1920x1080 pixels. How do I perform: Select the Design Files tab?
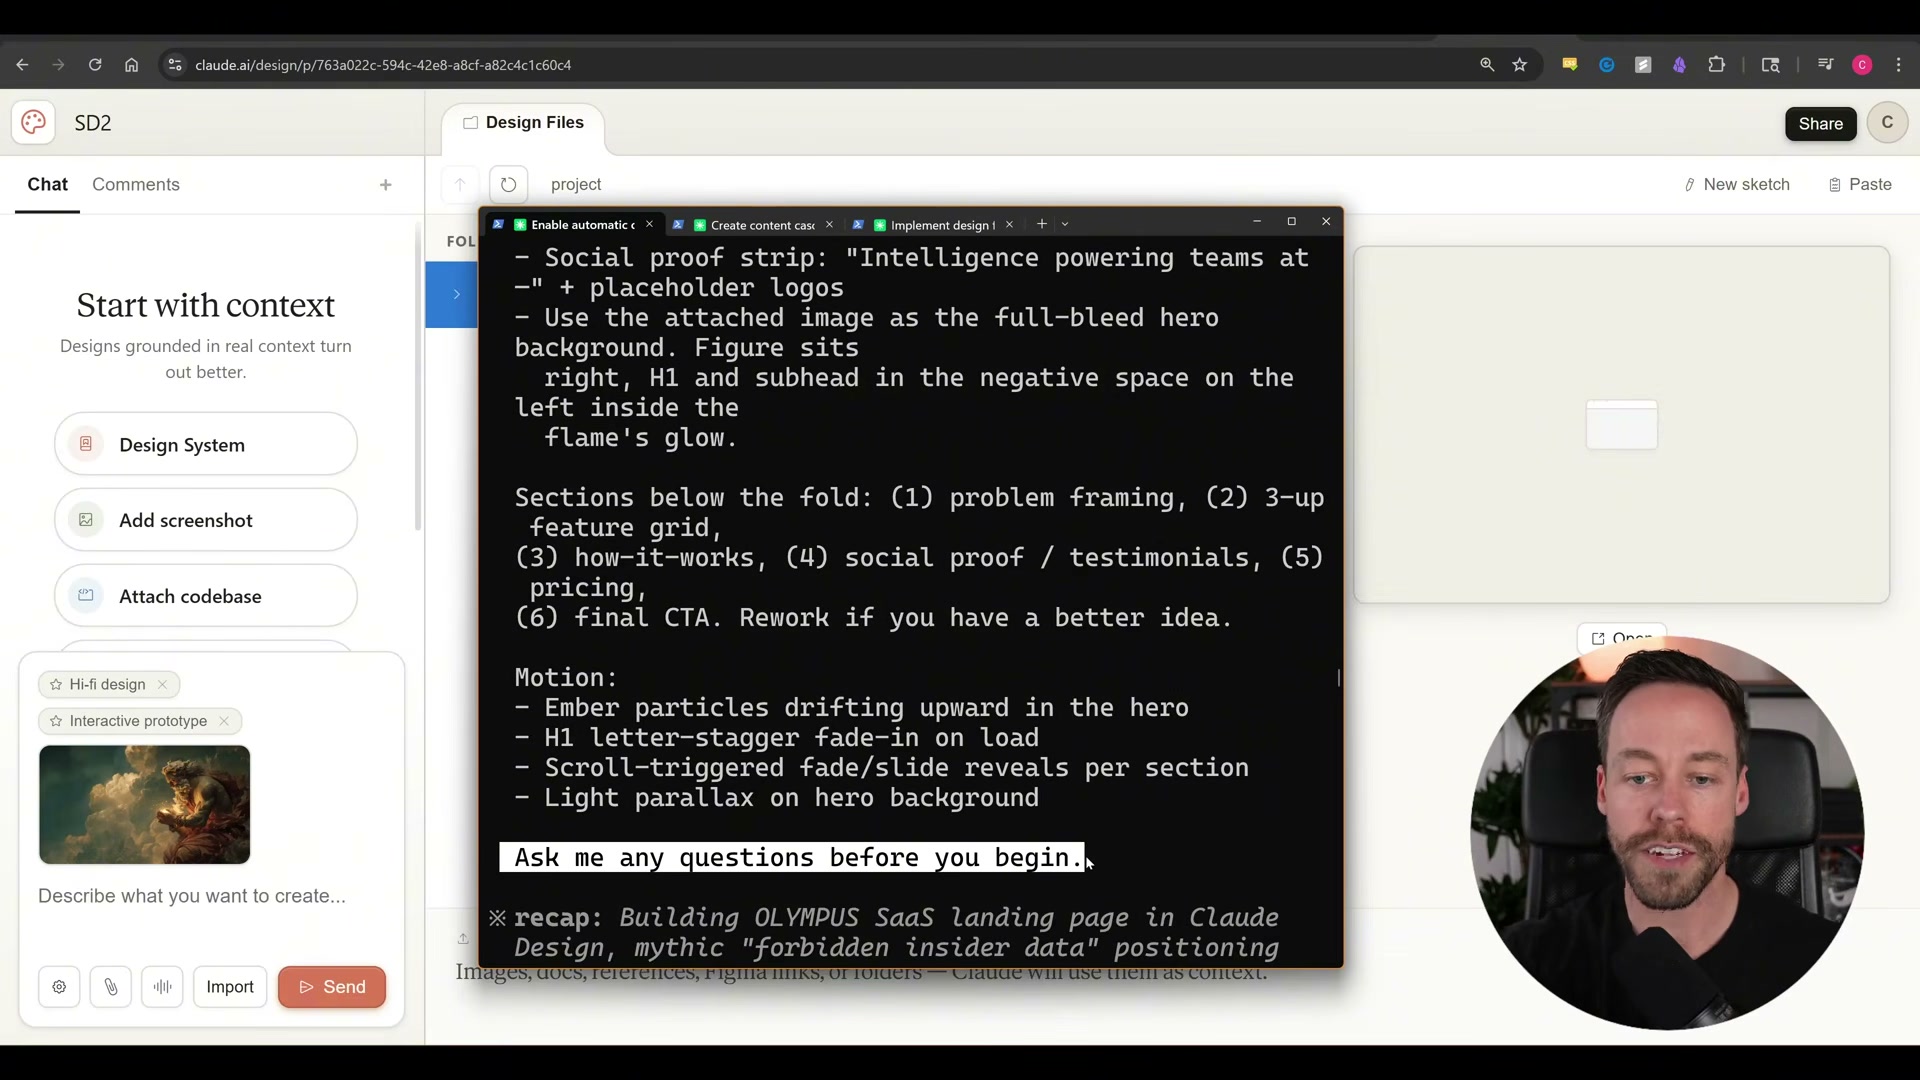524,123
